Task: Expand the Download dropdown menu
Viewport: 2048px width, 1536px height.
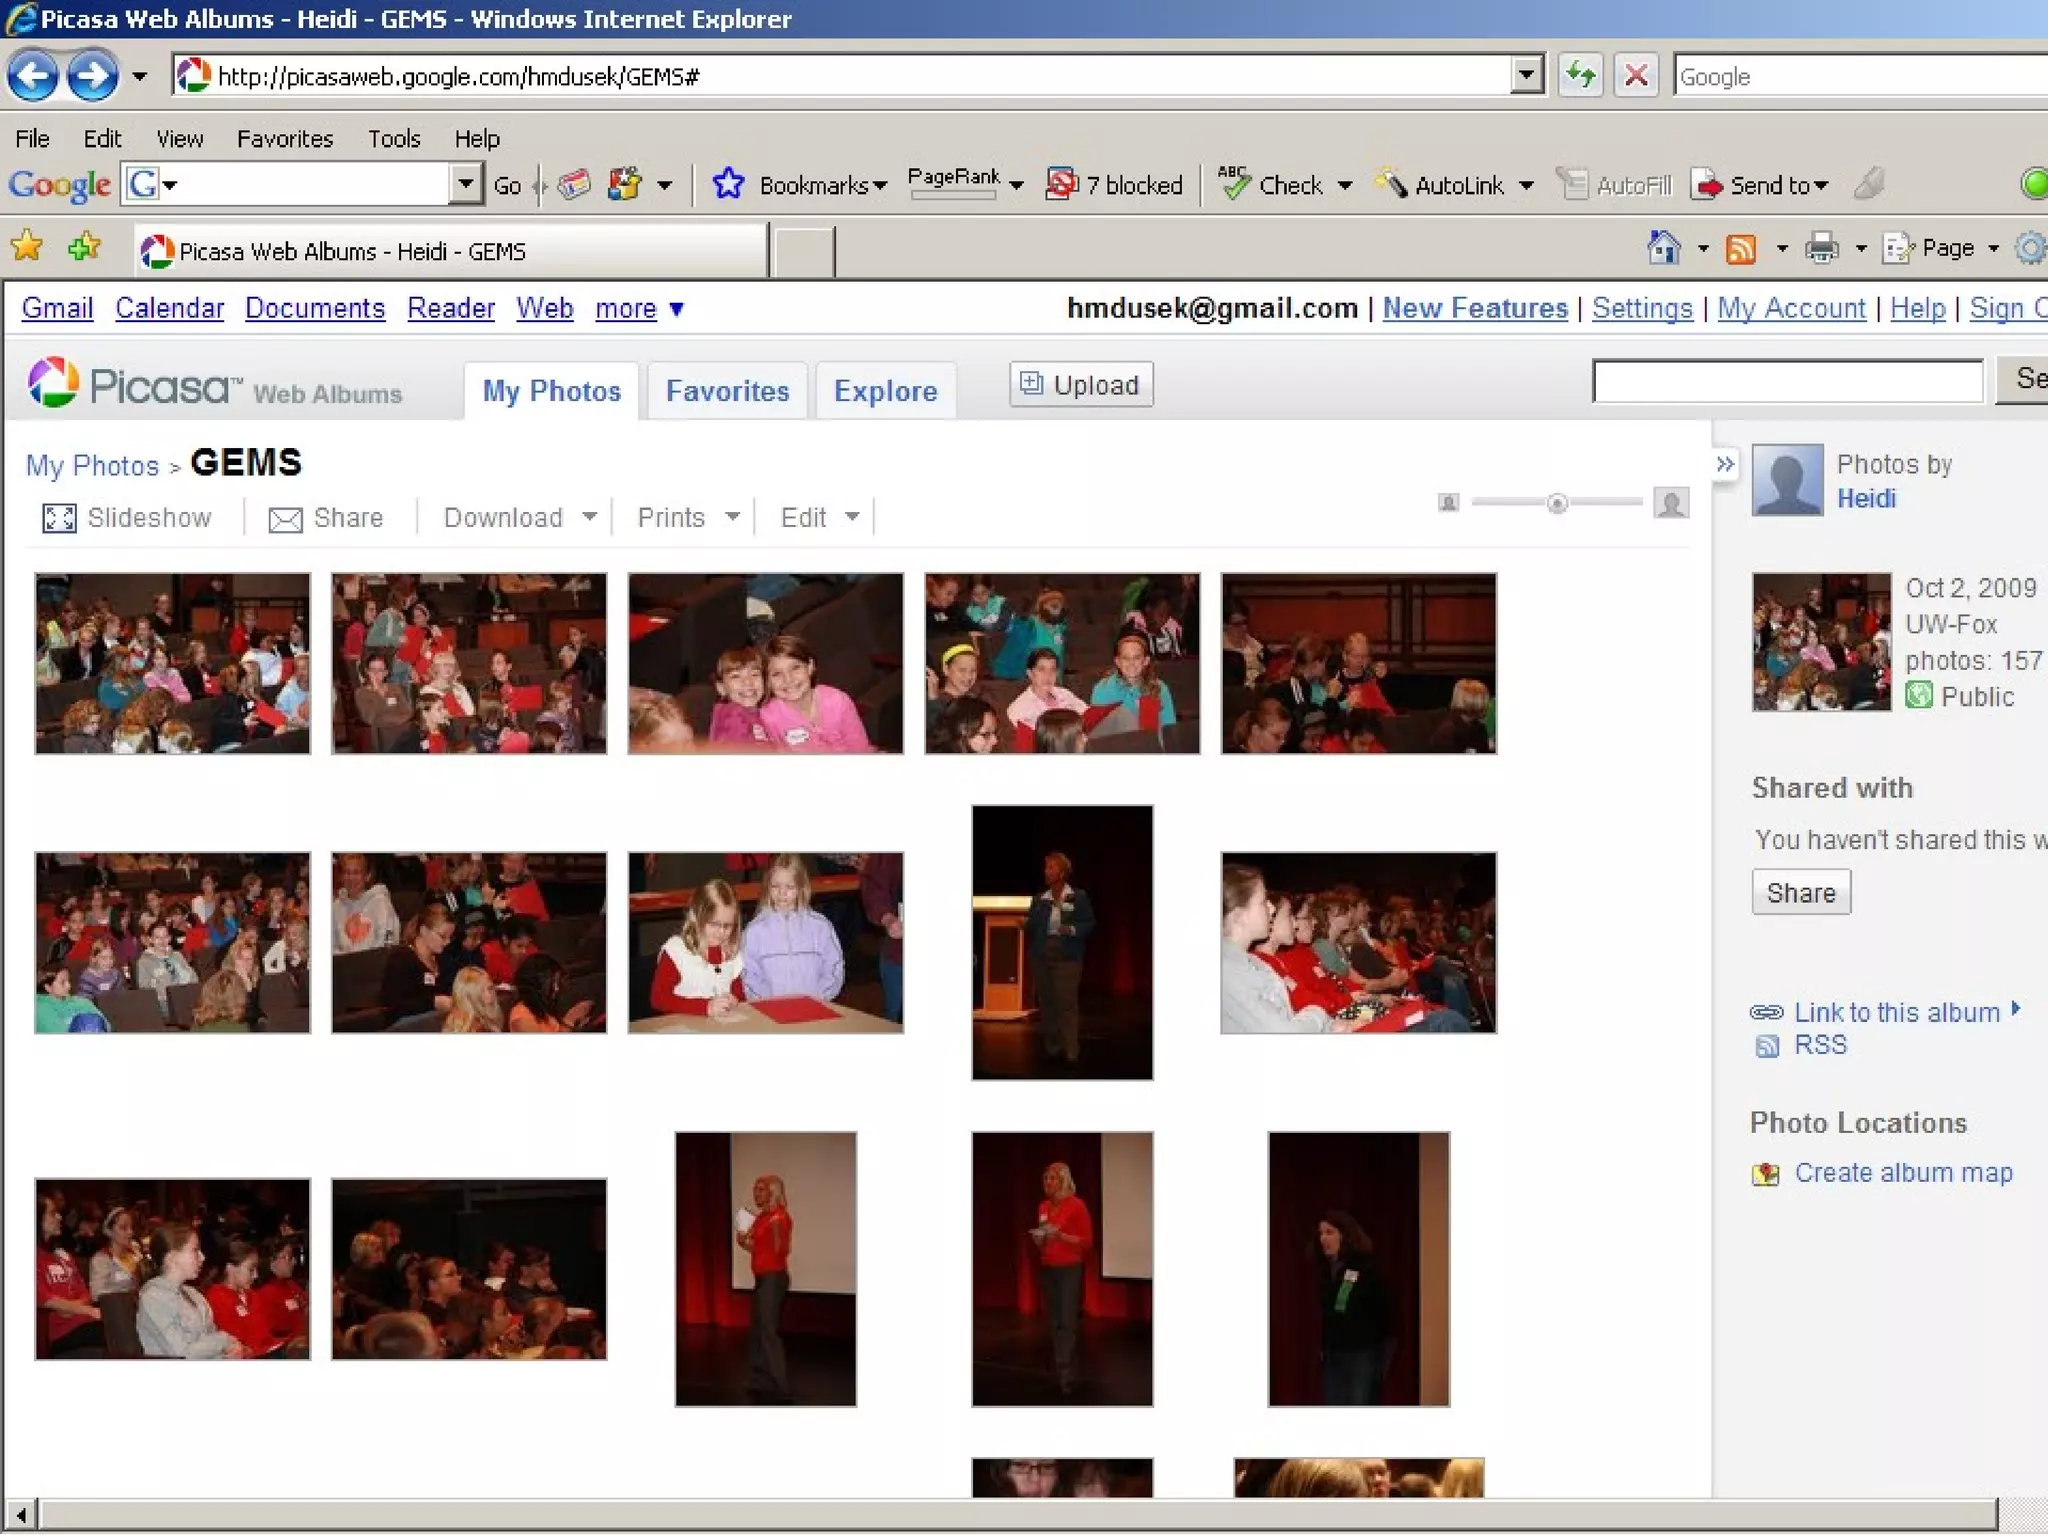Action: [x=520, y=518]
